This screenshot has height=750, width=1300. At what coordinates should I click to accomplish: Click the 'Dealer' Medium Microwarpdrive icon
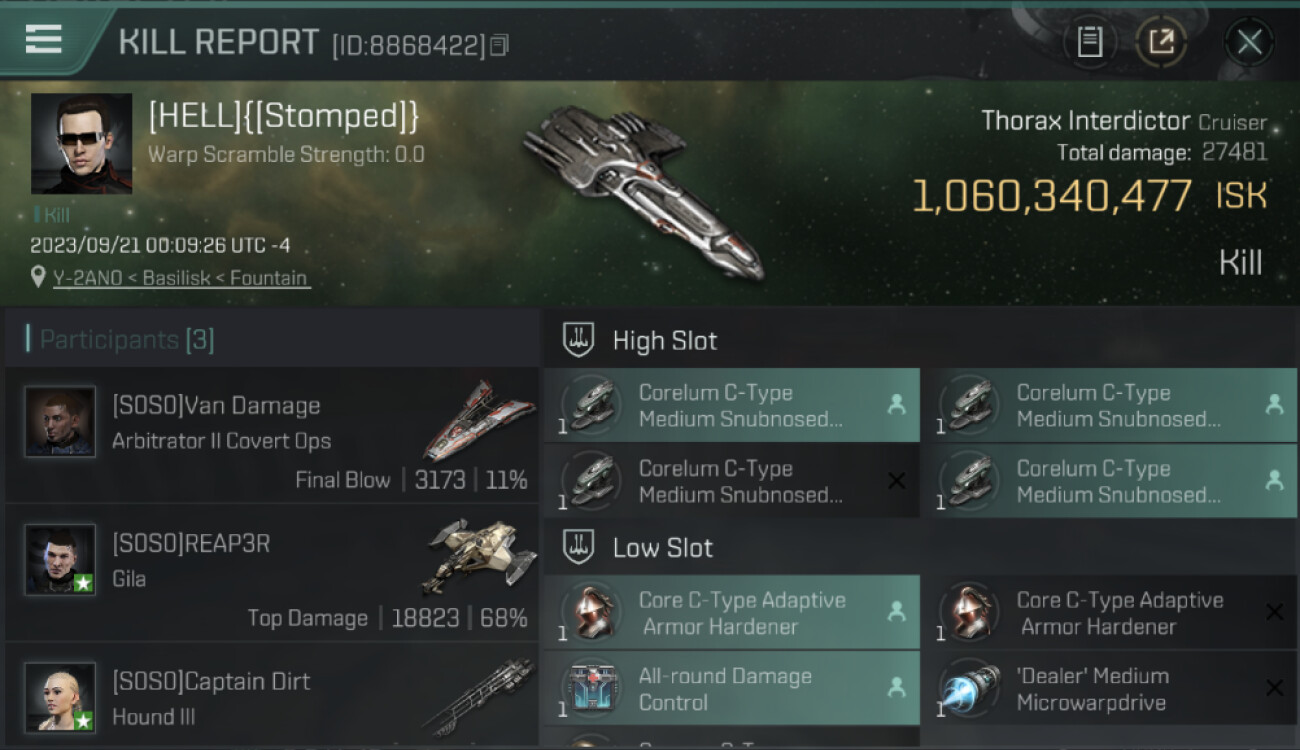click(x=968, y=689)
